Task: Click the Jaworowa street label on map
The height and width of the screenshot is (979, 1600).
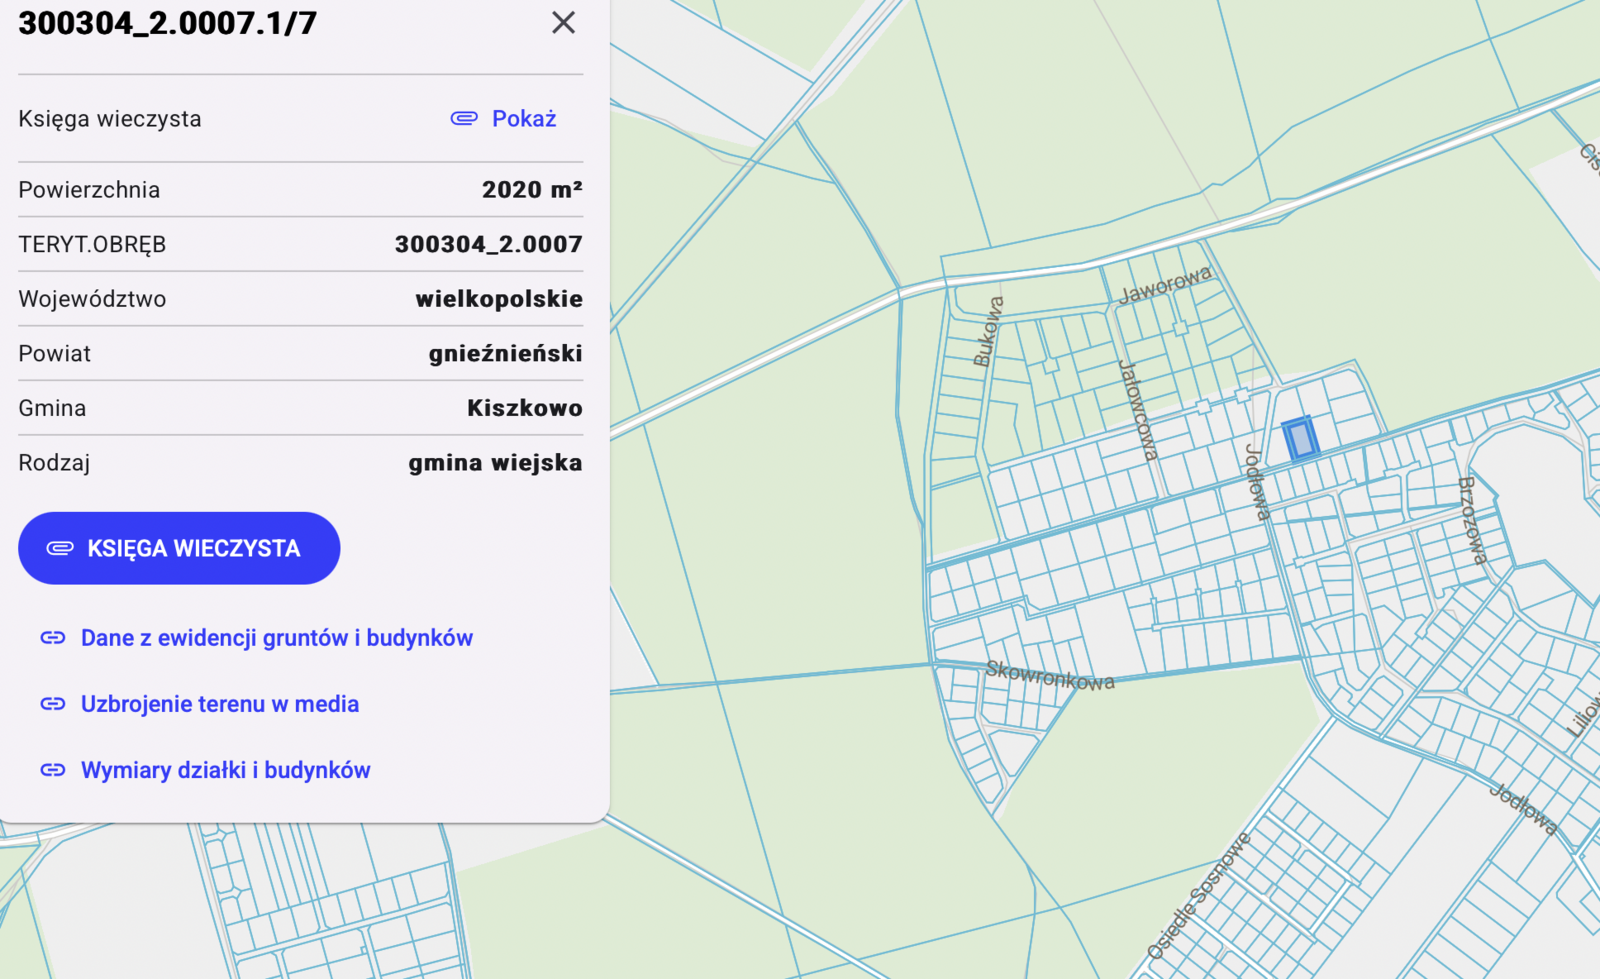Action: [1165, 285]
